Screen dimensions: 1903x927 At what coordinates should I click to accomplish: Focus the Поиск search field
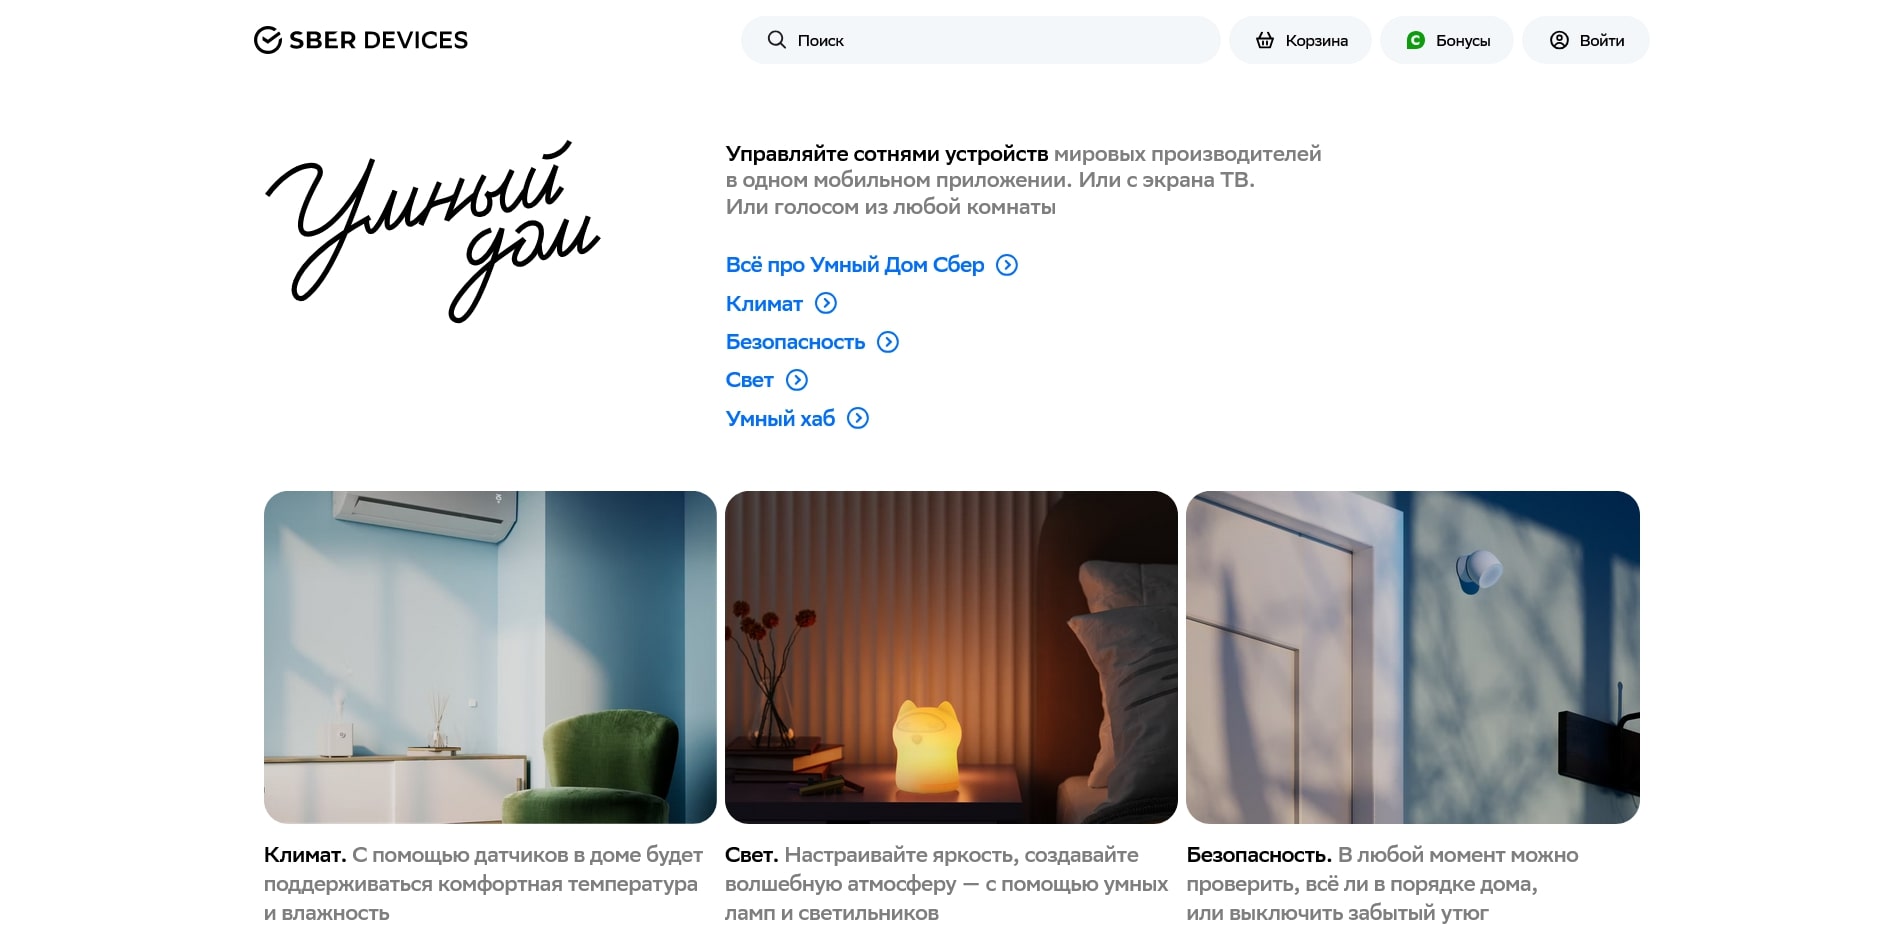pyautogui.click(x=980, y=40)
